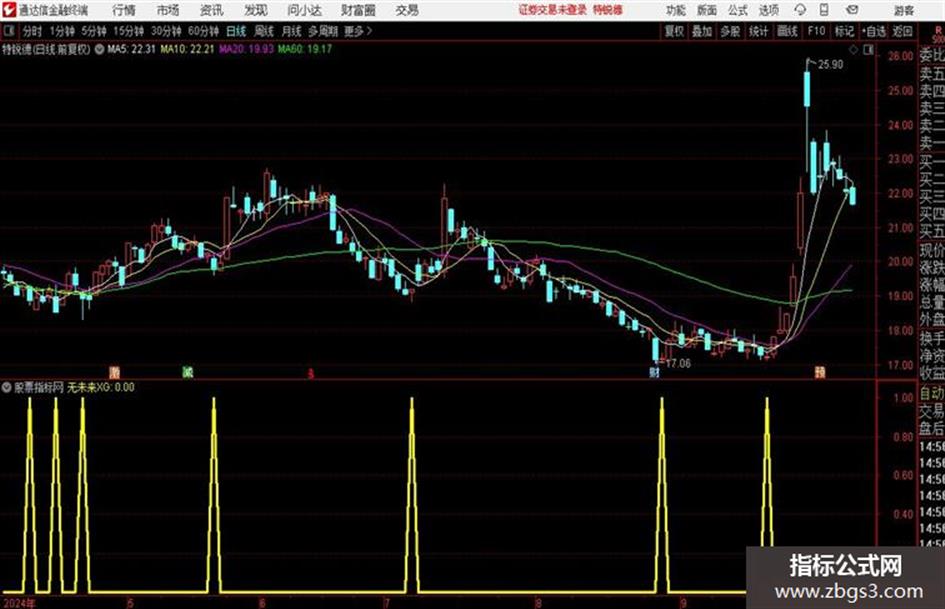Click the 标记 mark button
The height and width of the screenshot is (609, 945).
coord(844,31)
